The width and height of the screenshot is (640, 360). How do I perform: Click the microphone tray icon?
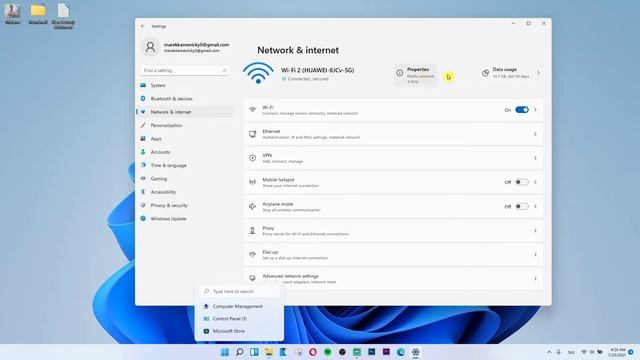click(x=559, y=352)
